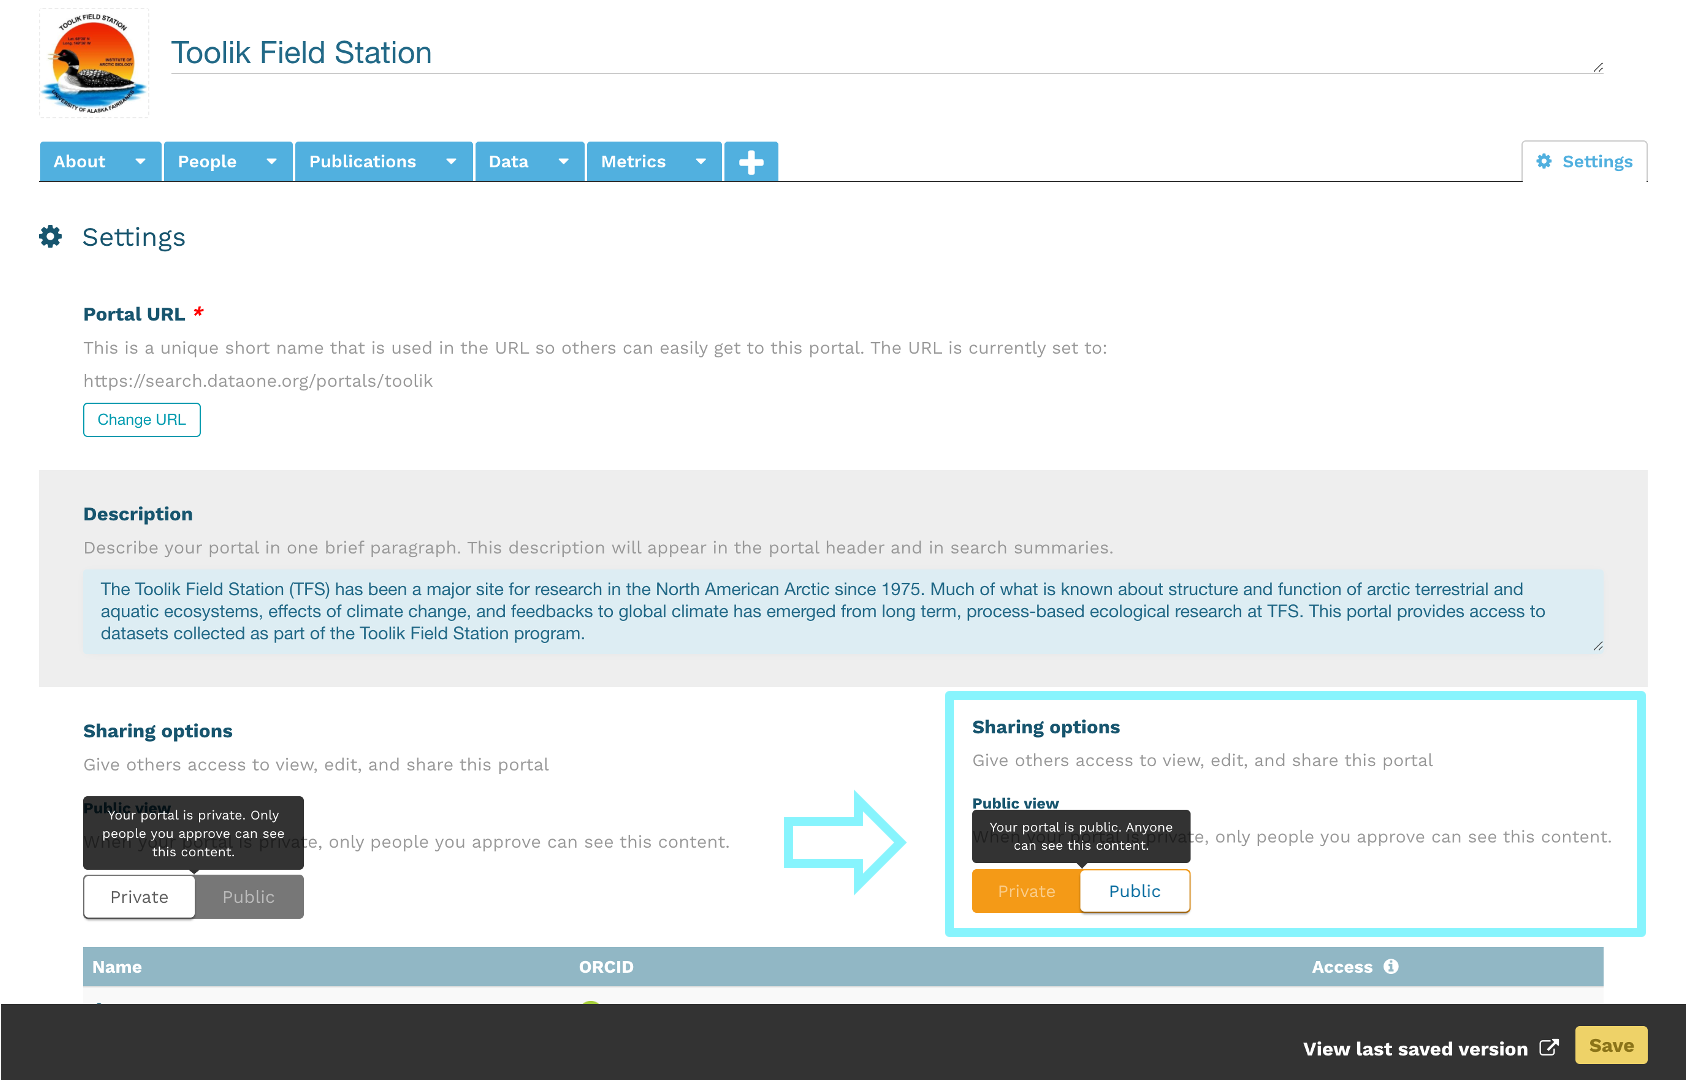Select Public in highlighted sharing box
1686x1080 pixels.
click(x=1135, y=891)
